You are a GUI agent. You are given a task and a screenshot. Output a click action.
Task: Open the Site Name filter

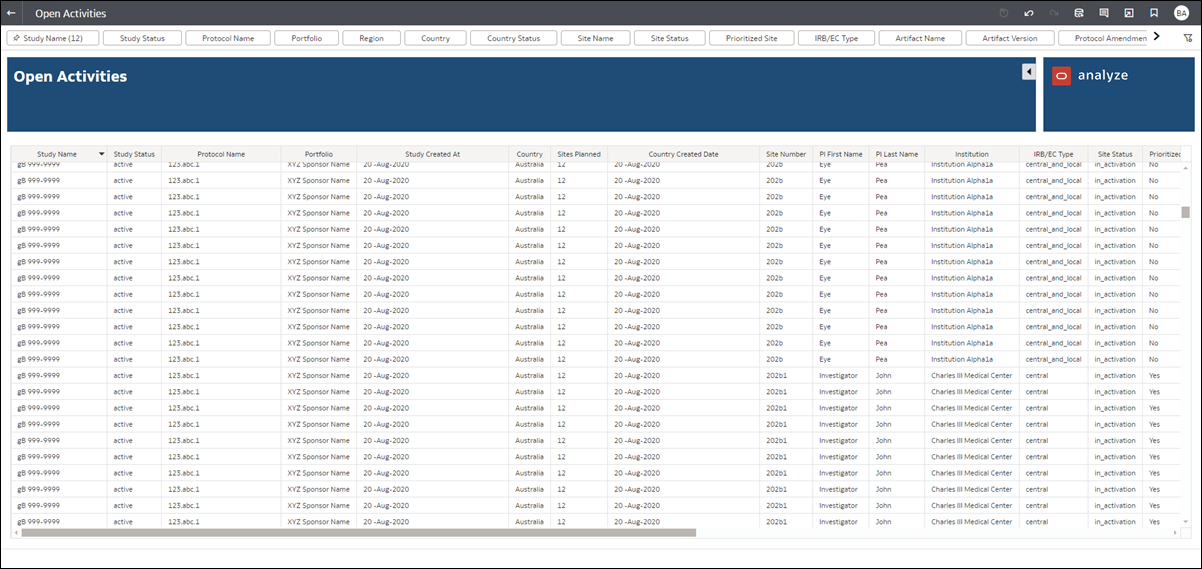coord(595,38)
